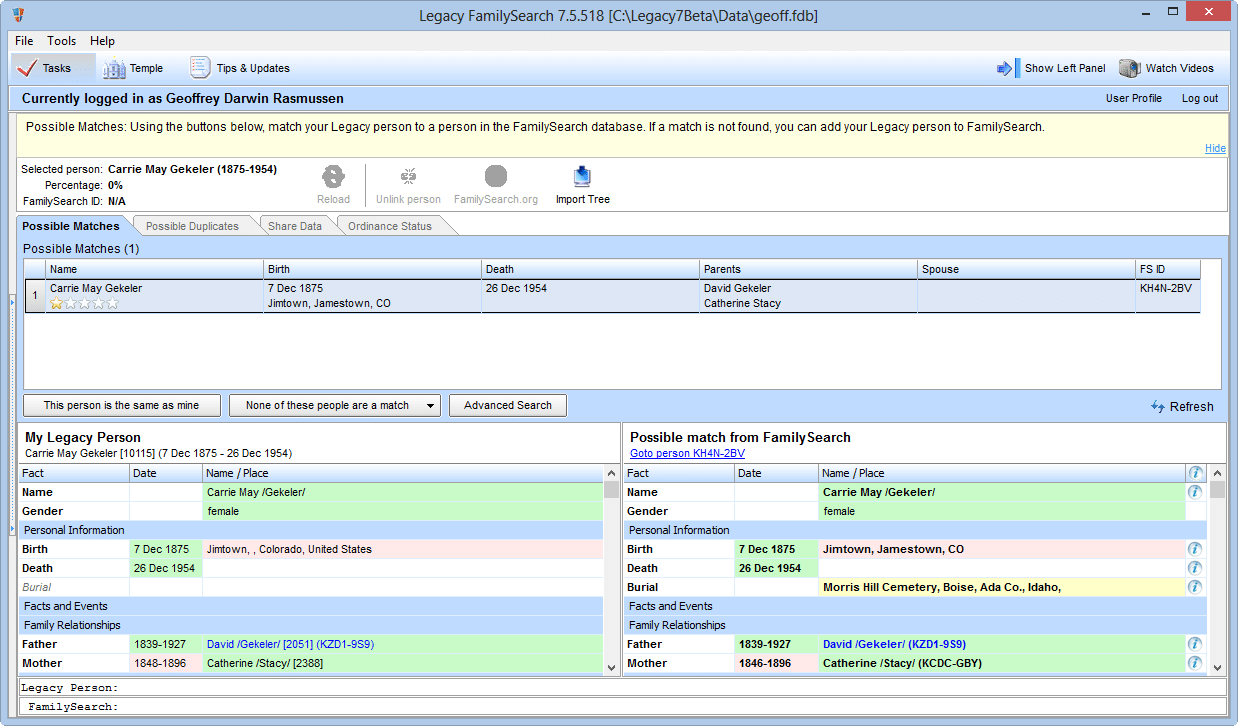Open Tips & Updates
Image resolution: width=1238 pixels, height=726 pixels.
(240, 68)
